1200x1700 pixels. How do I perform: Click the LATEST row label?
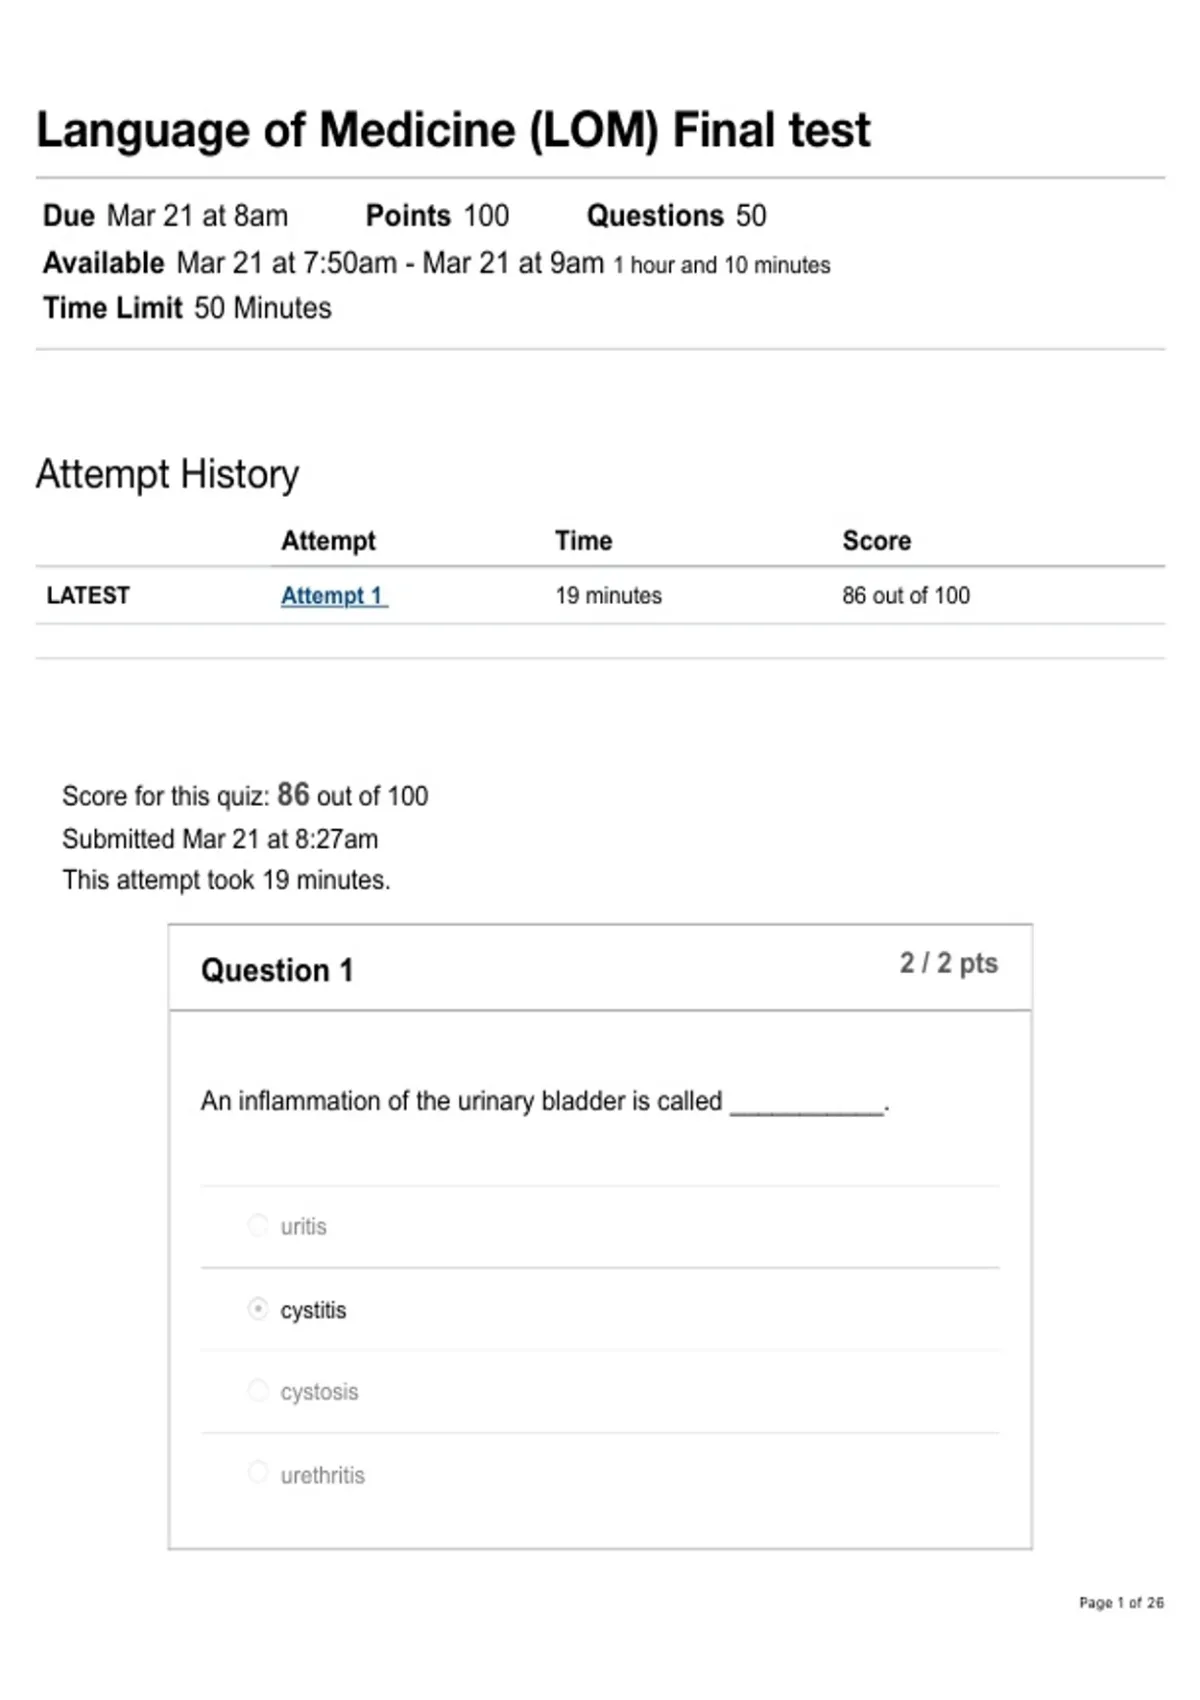pos(88,596)
